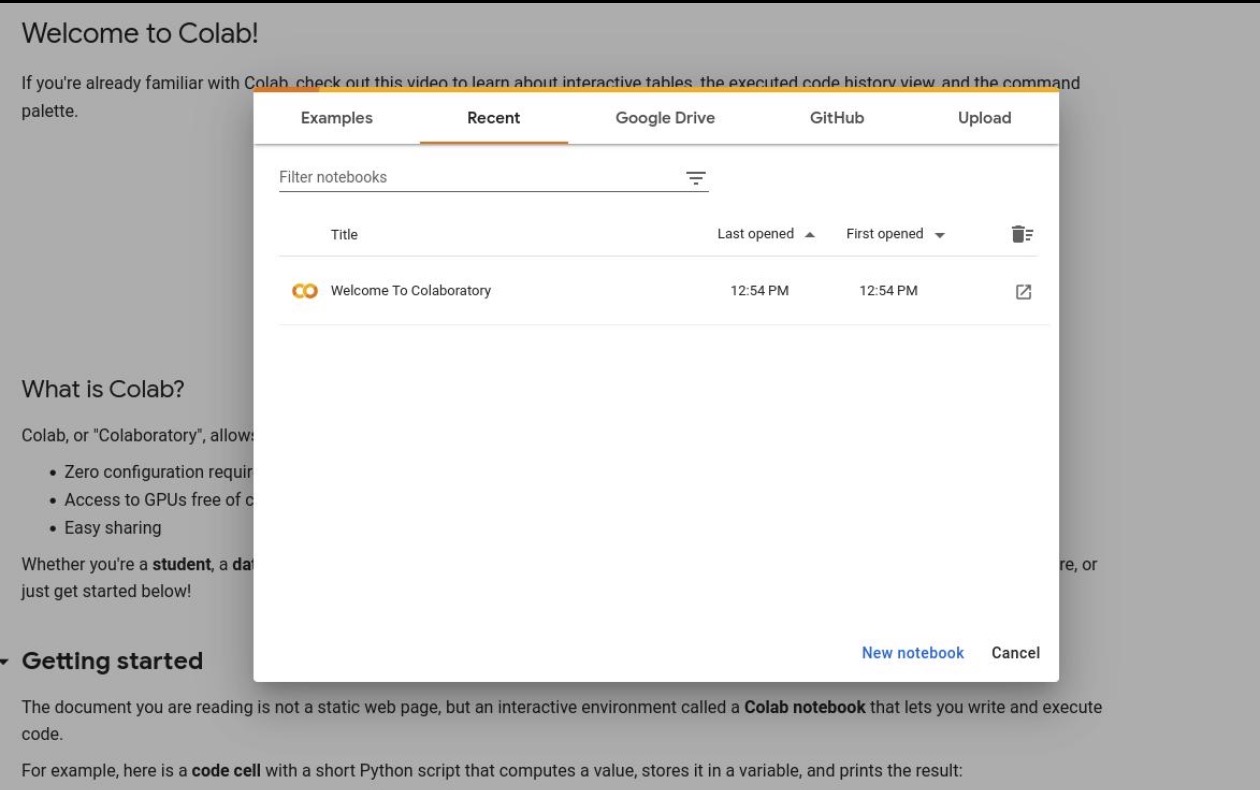Open the Upload tab

[984, 118]
